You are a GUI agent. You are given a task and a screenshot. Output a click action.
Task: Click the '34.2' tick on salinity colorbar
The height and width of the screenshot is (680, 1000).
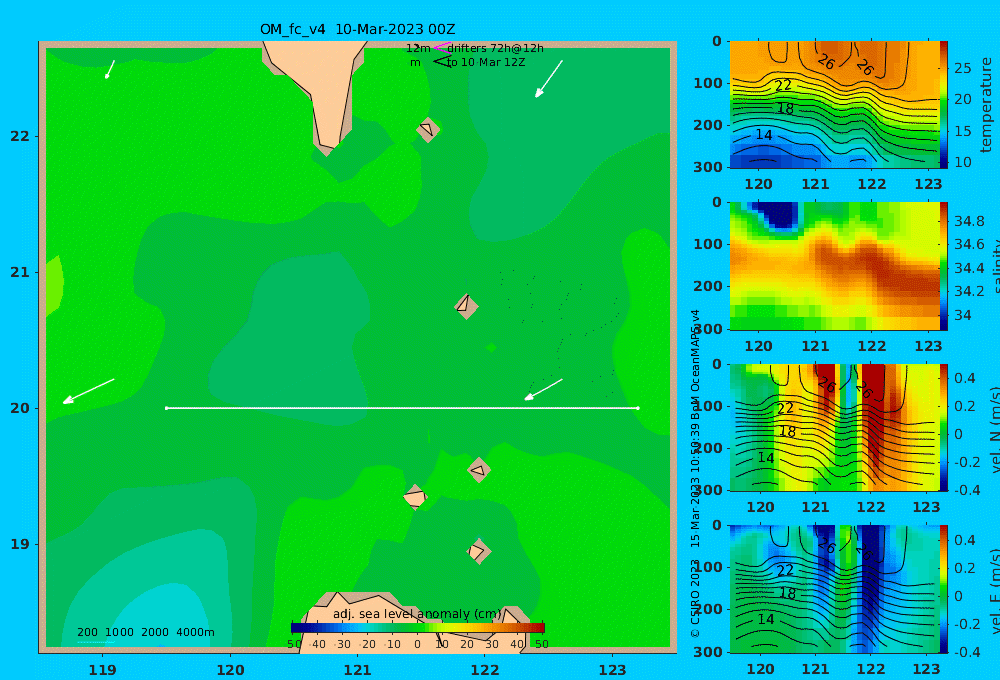pyautogui.click(x=969, y=292)
